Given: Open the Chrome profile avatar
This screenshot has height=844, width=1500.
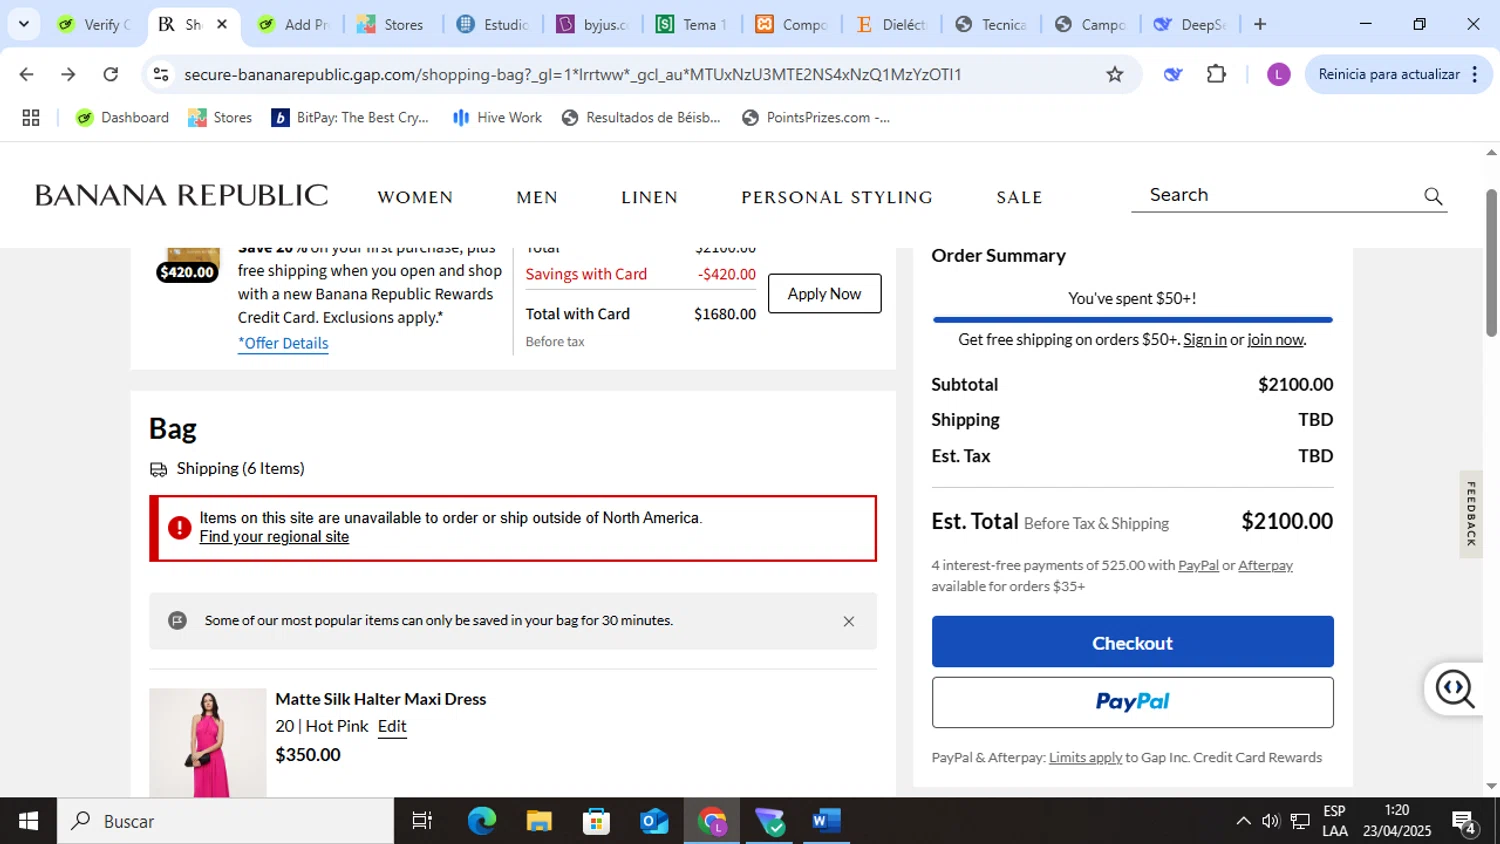Looking at the screenshot, I should tap(1278, 74).
